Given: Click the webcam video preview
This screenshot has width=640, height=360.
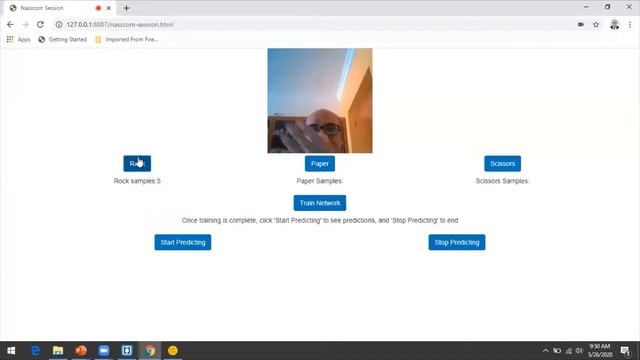Looking at the screenshot, I should (320, 101).
